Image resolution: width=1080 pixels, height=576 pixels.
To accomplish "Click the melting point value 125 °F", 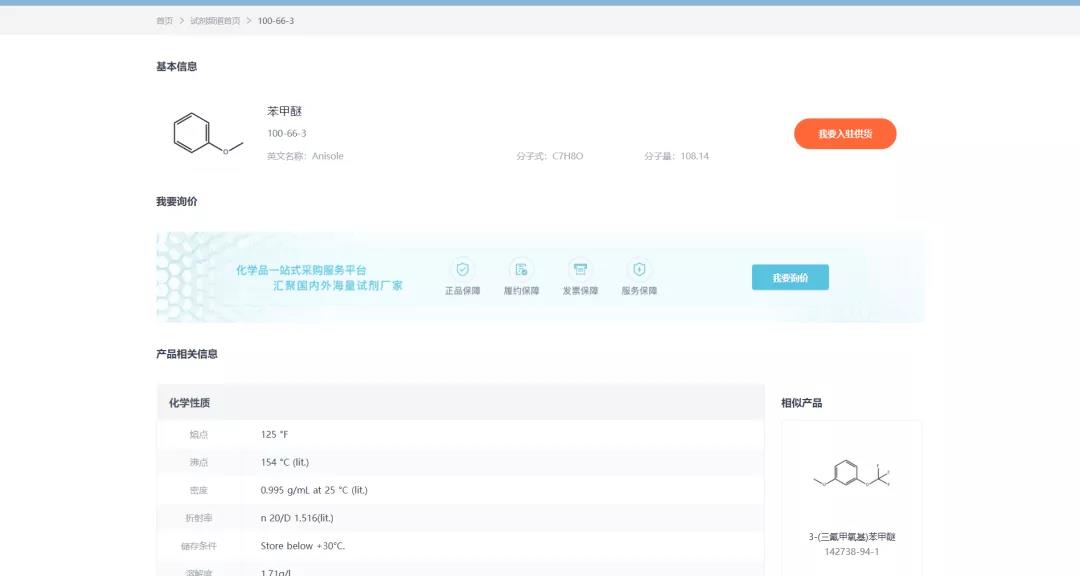I will click(274, 435).
